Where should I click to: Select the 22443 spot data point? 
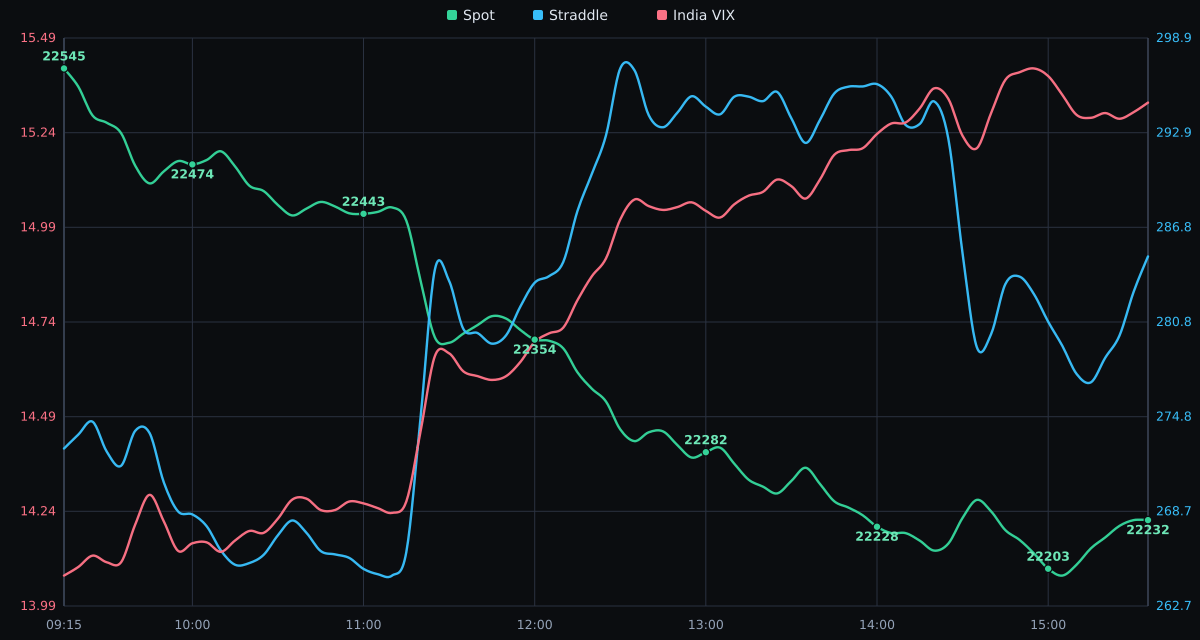[363, 213]
